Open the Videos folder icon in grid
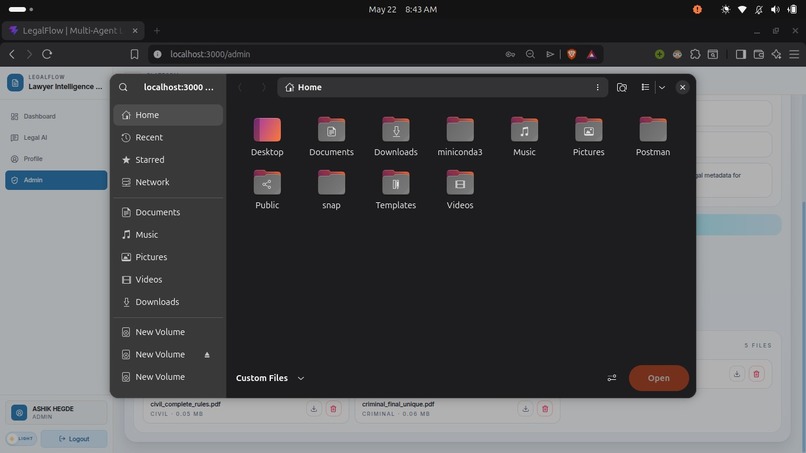806x453 pixels. click(x=460, y=189)
